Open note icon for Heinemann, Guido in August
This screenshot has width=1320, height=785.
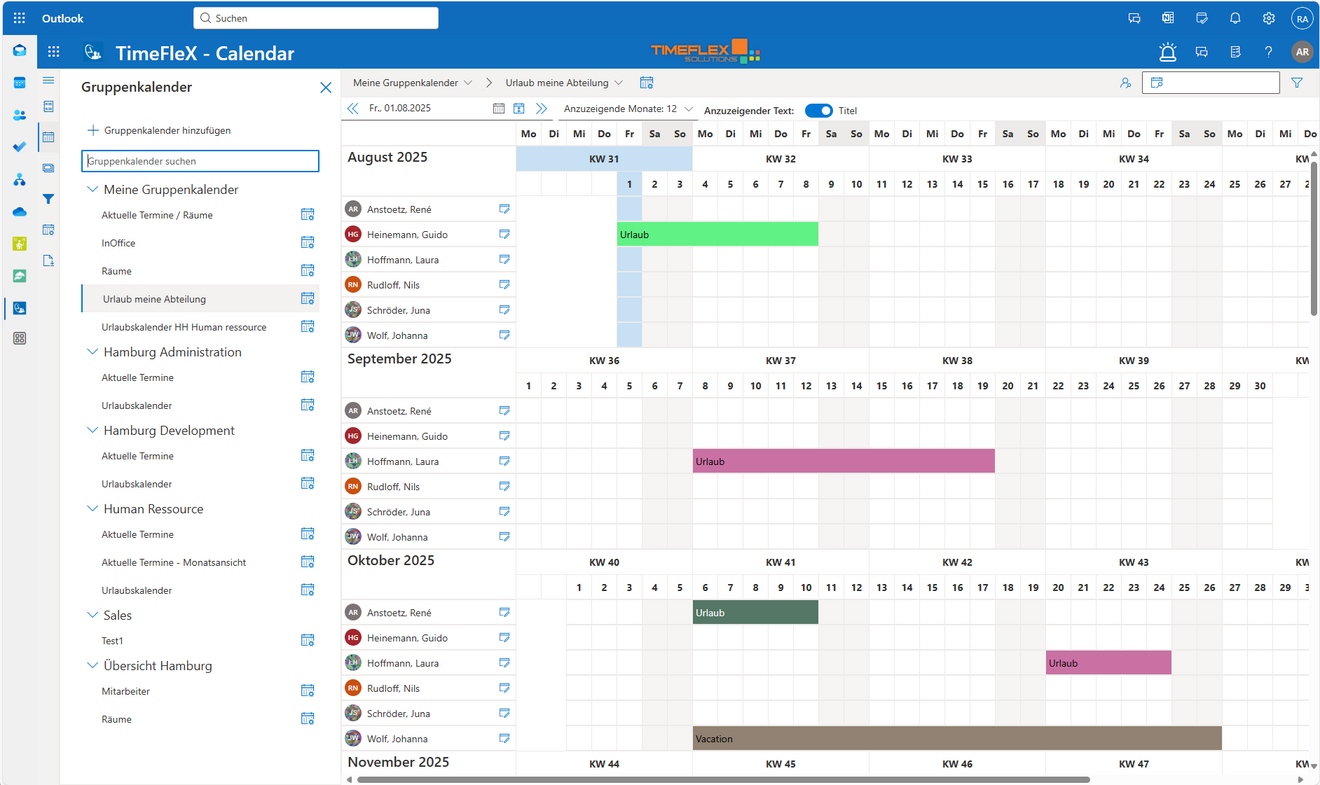pyautogui.click(x=505, y=234)
